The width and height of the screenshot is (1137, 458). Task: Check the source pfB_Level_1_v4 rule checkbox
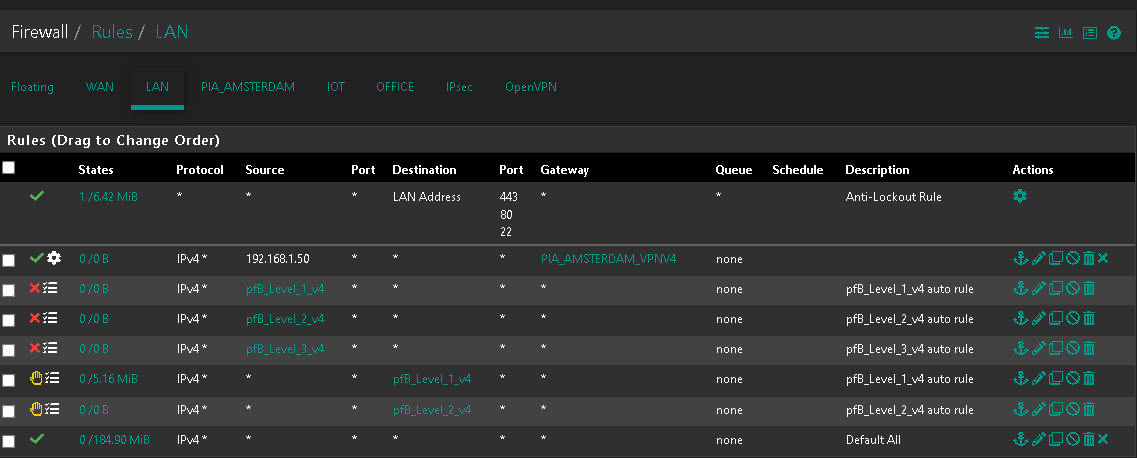click(x=9, y=291)
